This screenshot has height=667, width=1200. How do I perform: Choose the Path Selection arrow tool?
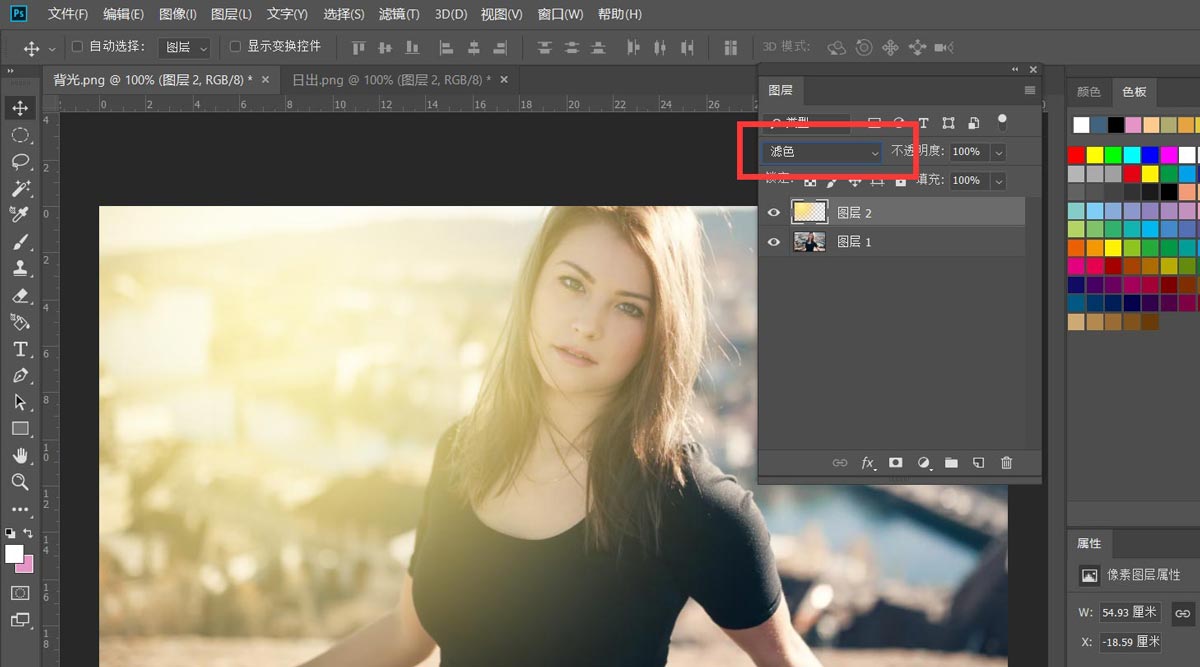click(20, 402)
